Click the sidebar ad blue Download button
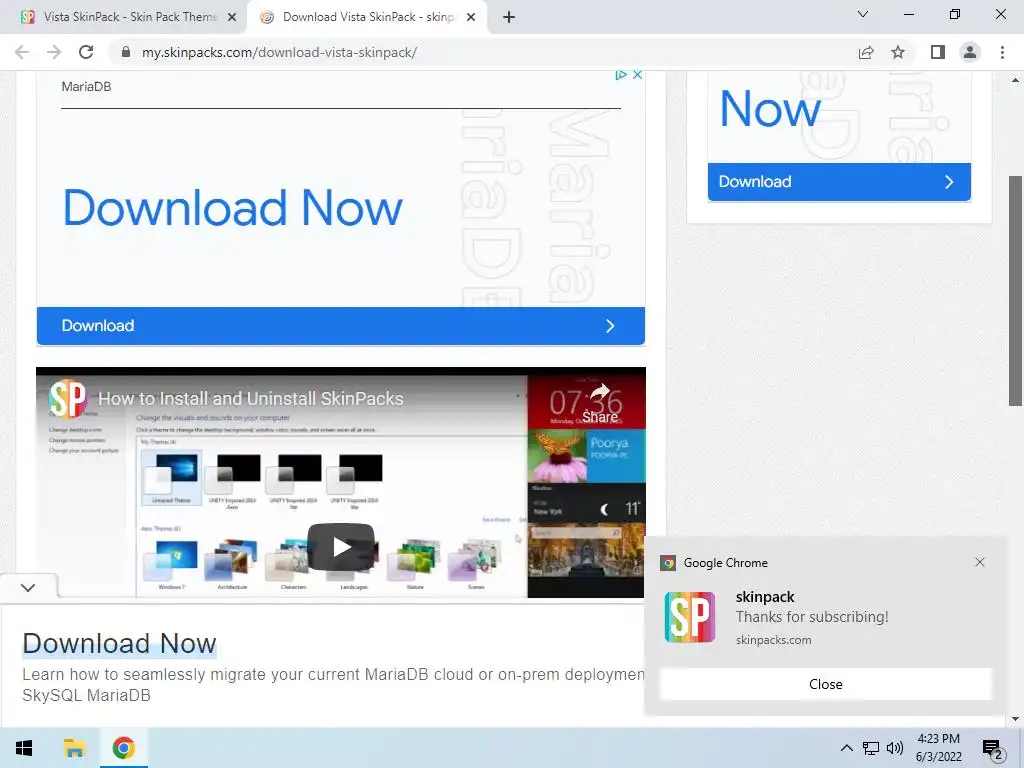Viewport: 1024px width, 768px height. (x=839, y=182)
